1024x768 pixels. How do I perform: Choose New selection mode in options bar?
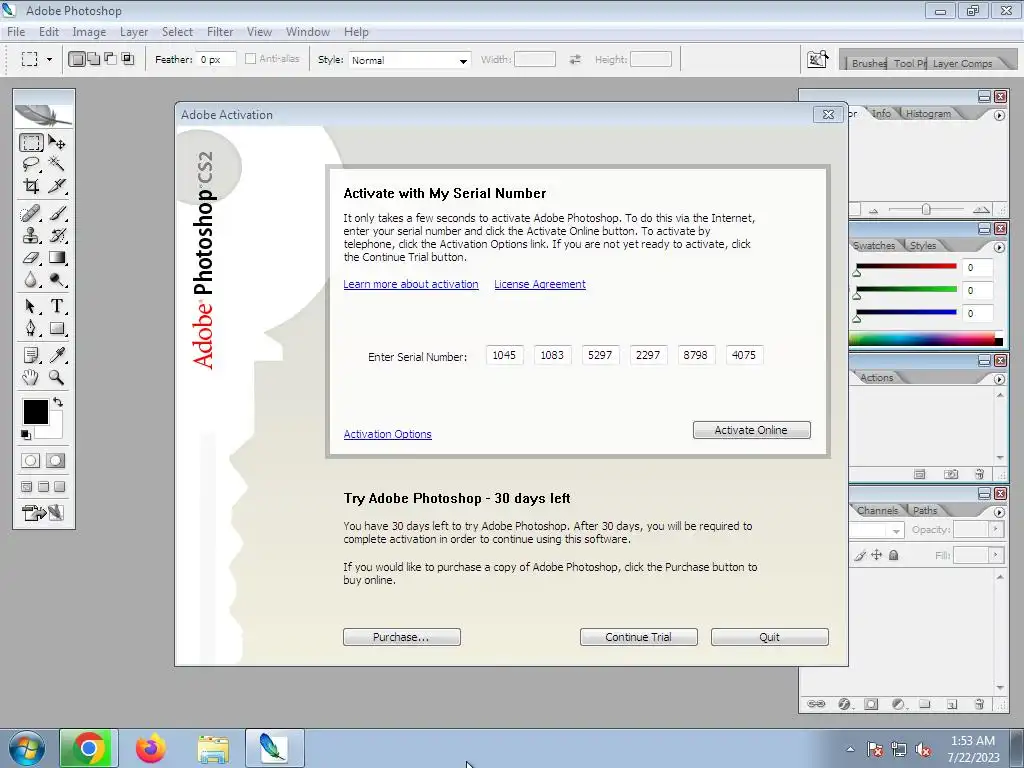(76, 59)
